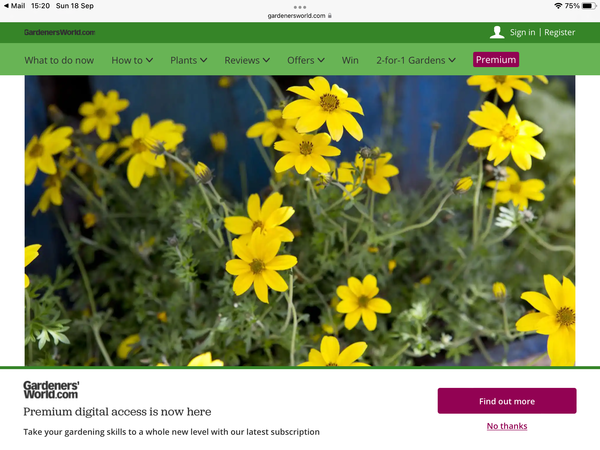Screen dimensions: 600x450
Task: Click the Sign in link
Action: (522, 32)
